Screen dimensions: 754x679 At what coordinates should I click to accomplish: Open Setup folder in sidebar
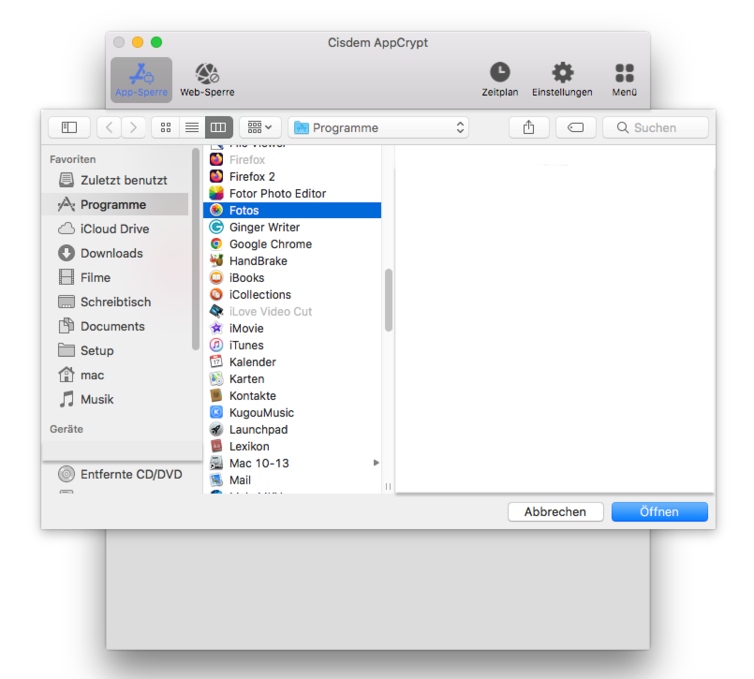tap(115, 351)
